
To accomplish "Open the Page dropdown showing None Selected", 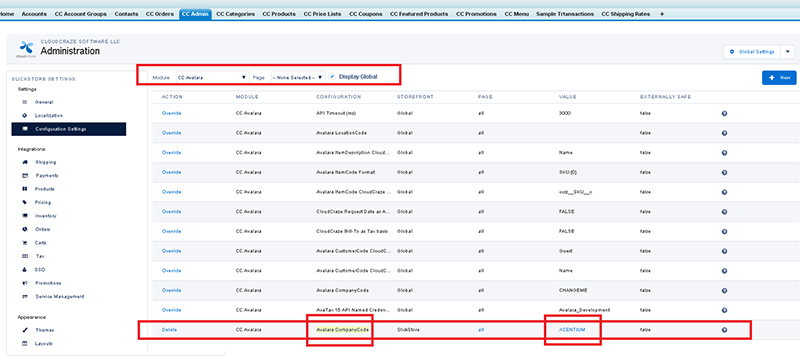I will pos(298,77).
